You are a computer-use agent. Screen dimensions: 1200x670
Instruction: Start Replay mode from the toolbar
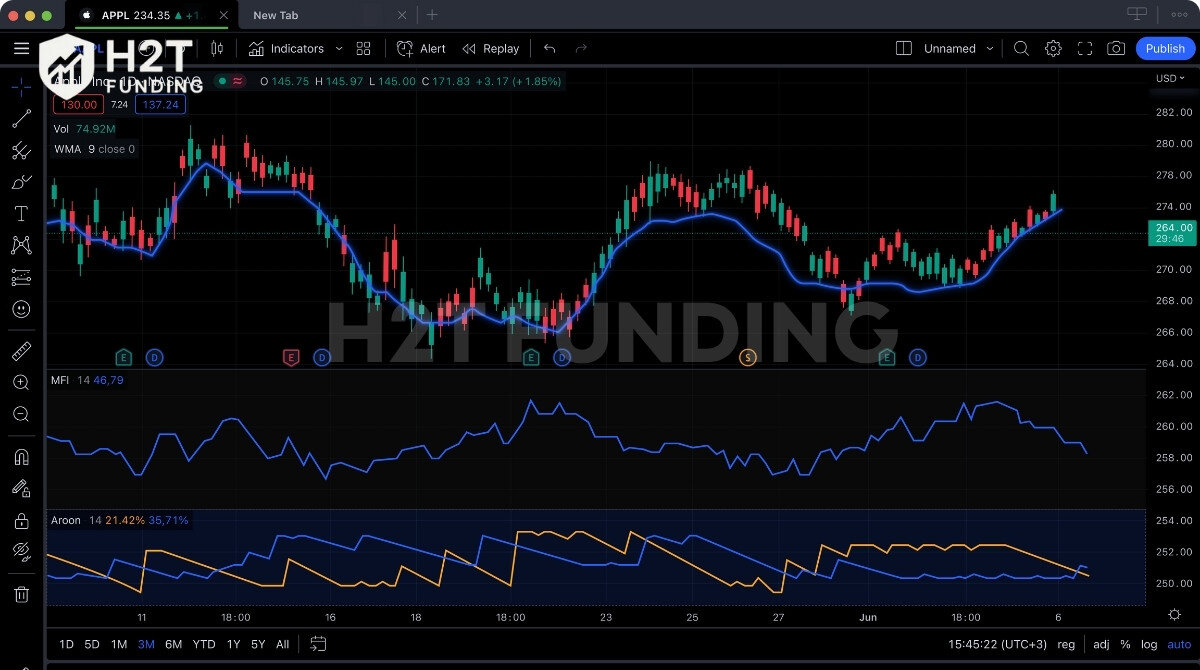490,48
